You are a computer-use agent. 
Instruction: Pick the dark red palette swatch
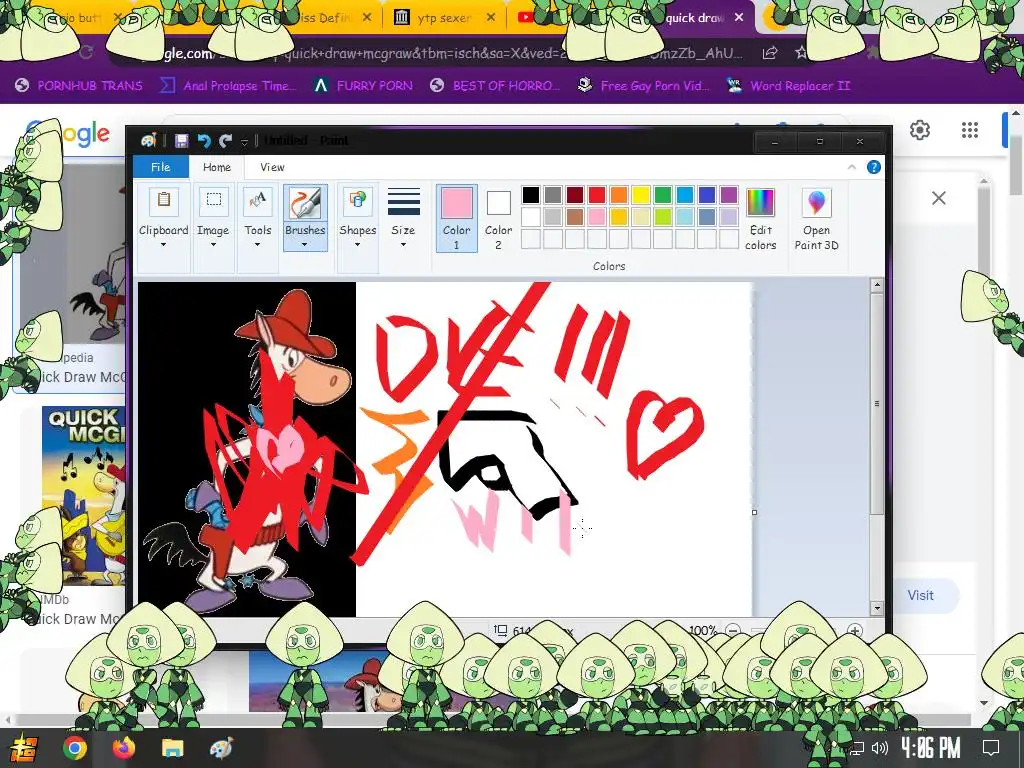click(575, 195)
